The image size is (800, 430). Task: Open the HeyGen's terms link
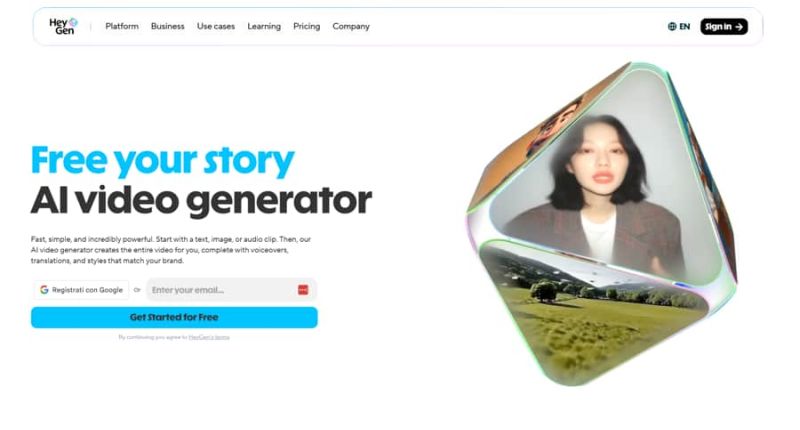(209, 337)
